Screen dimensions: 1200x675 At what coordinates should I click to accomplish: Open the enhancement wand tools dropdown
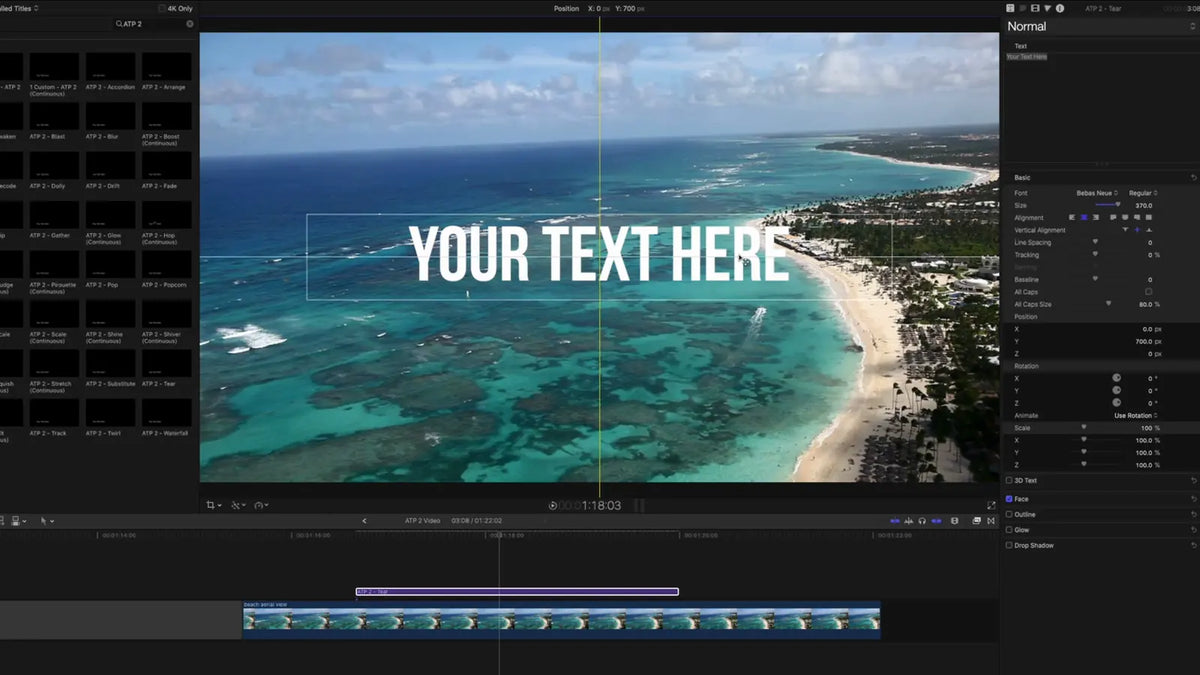point(238,505)
